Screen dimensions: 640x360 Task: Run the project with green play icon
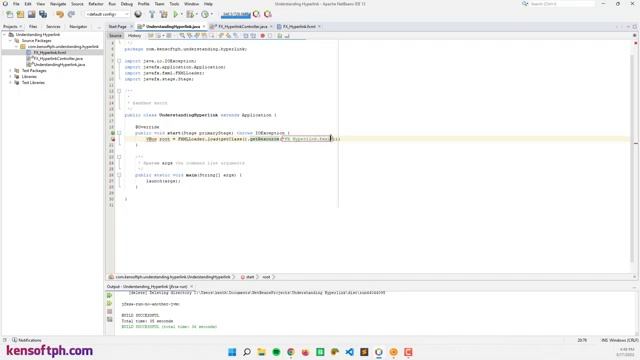tap(176, 14)
